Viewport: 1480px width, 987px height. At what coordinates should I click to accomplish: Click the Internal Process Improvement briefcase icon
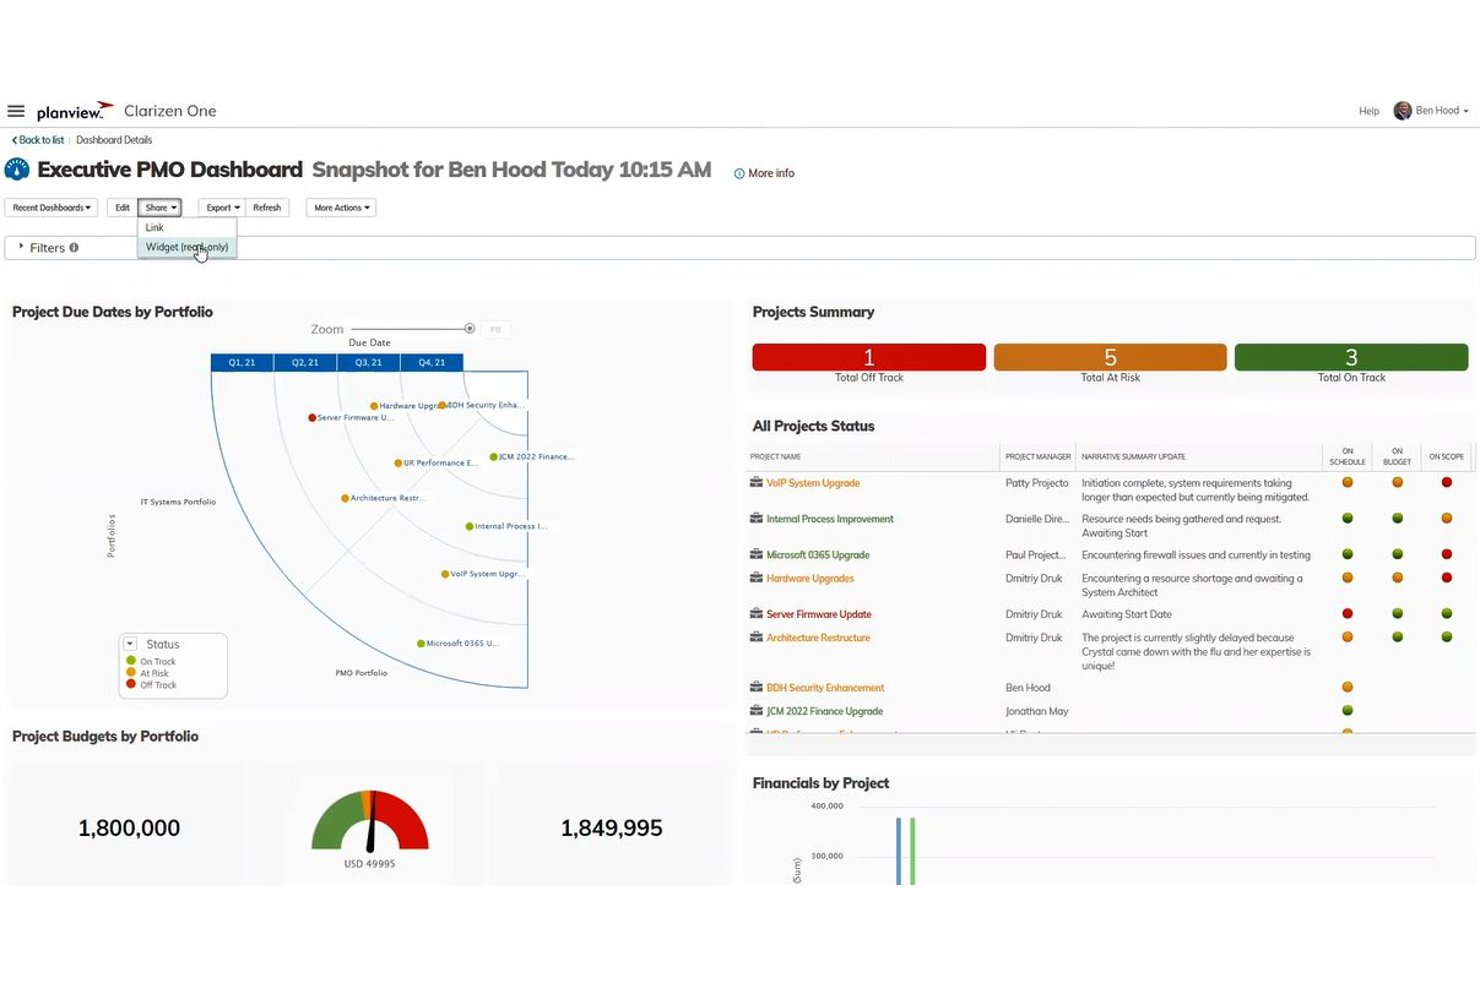(756, 519)
